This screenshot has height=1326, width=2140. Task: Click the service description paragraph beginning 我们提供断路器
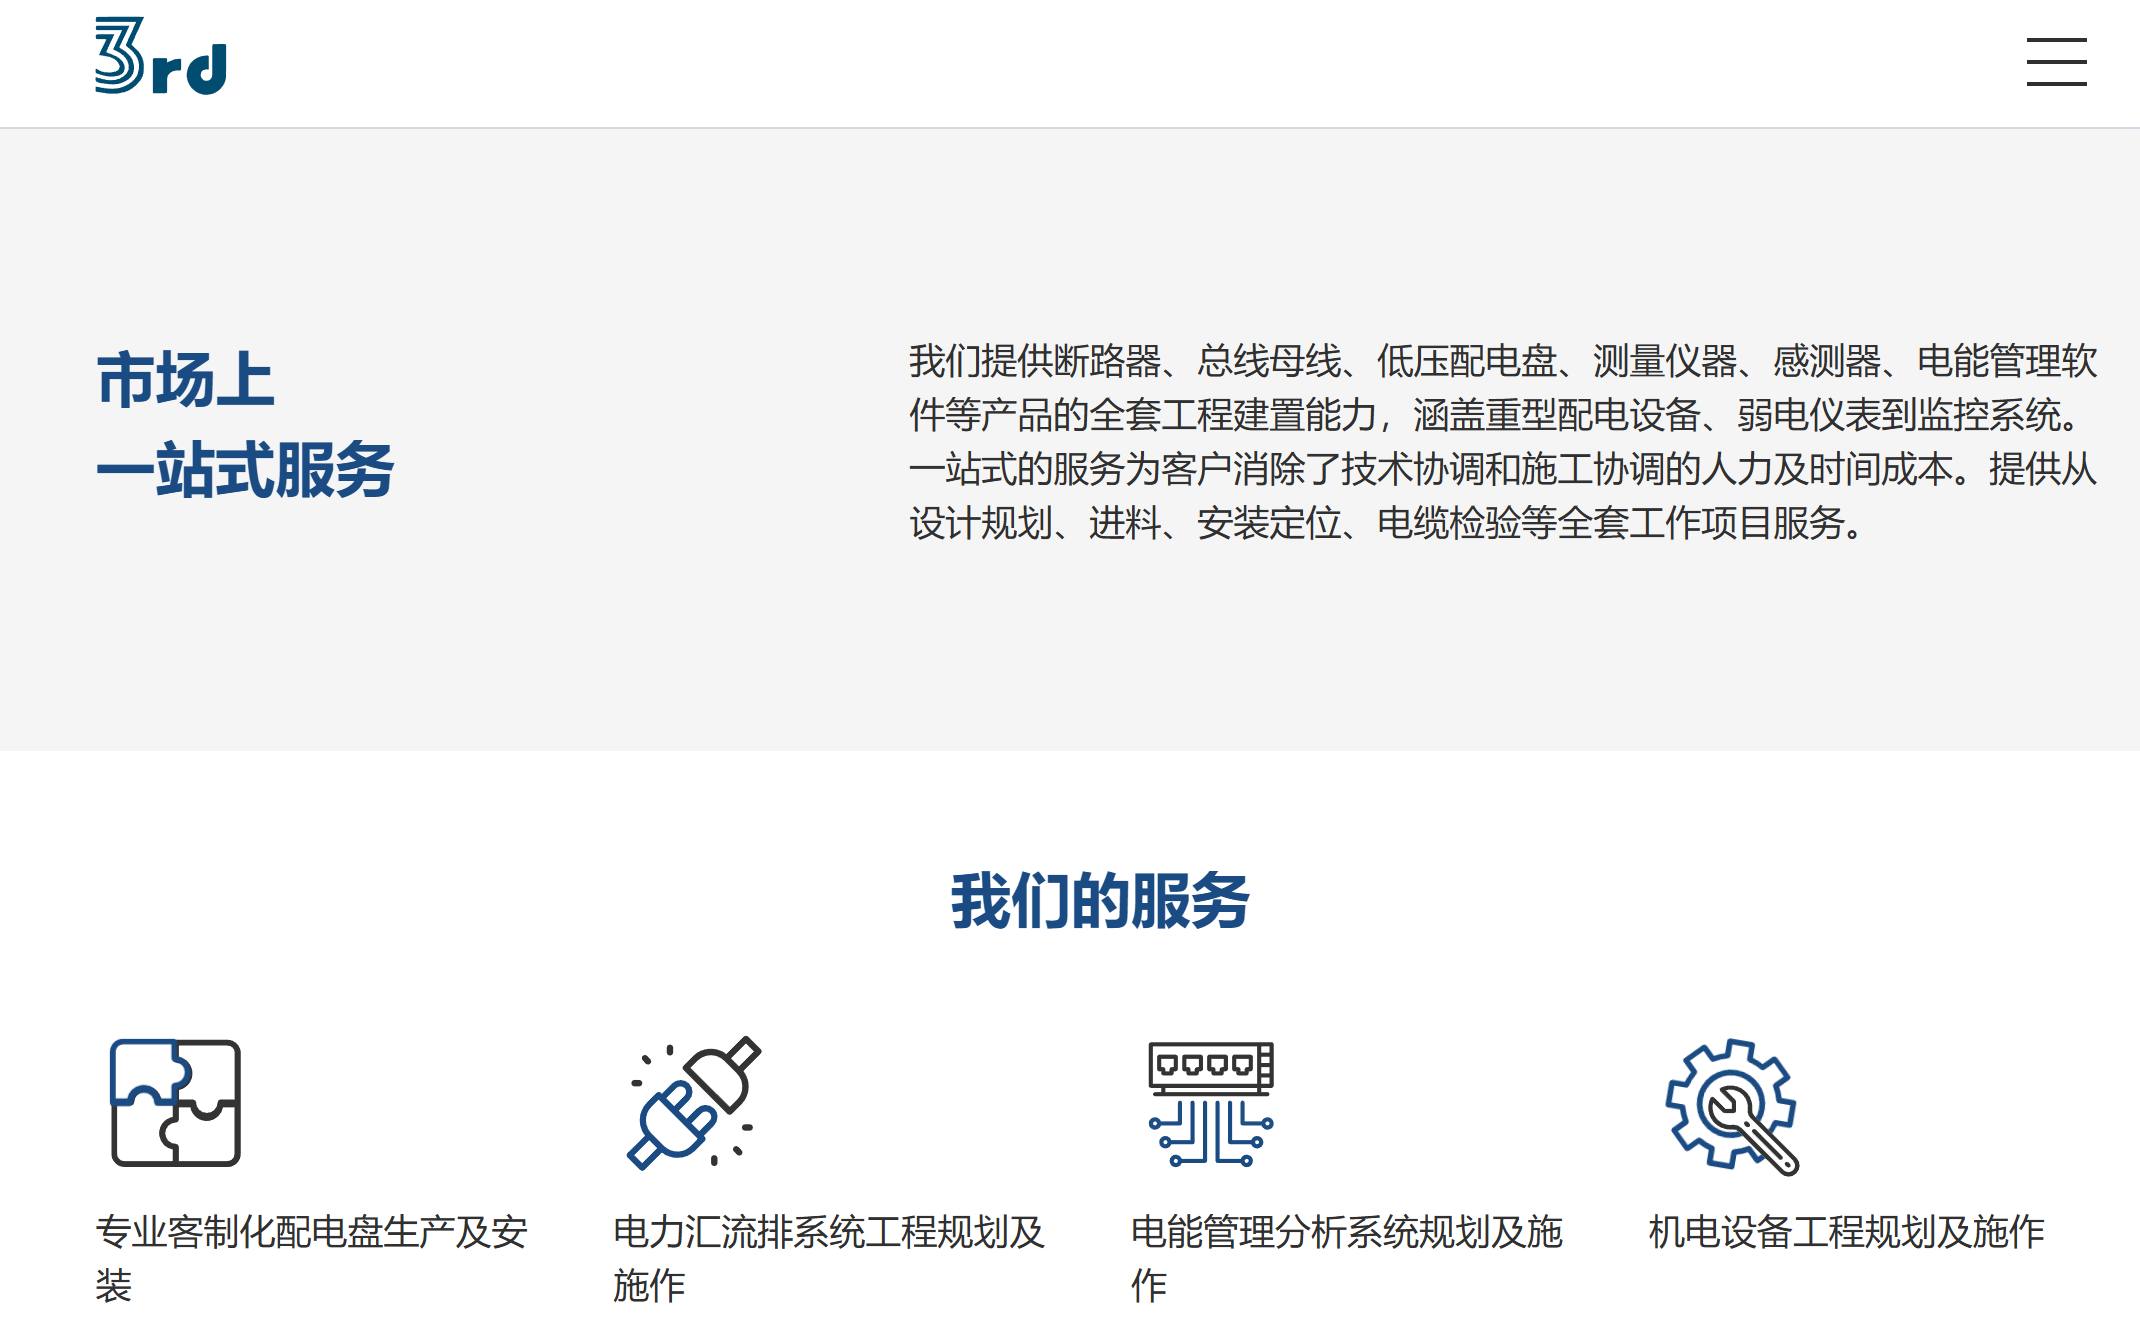point(1502,441)
